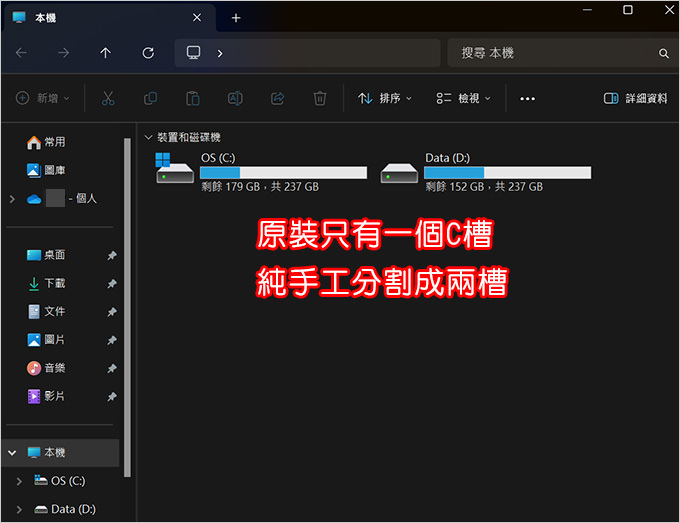This screenshot has width=680, height=523.
Task: Select the OneDrive 個人 cloud entry
Action: click(62, 199)
